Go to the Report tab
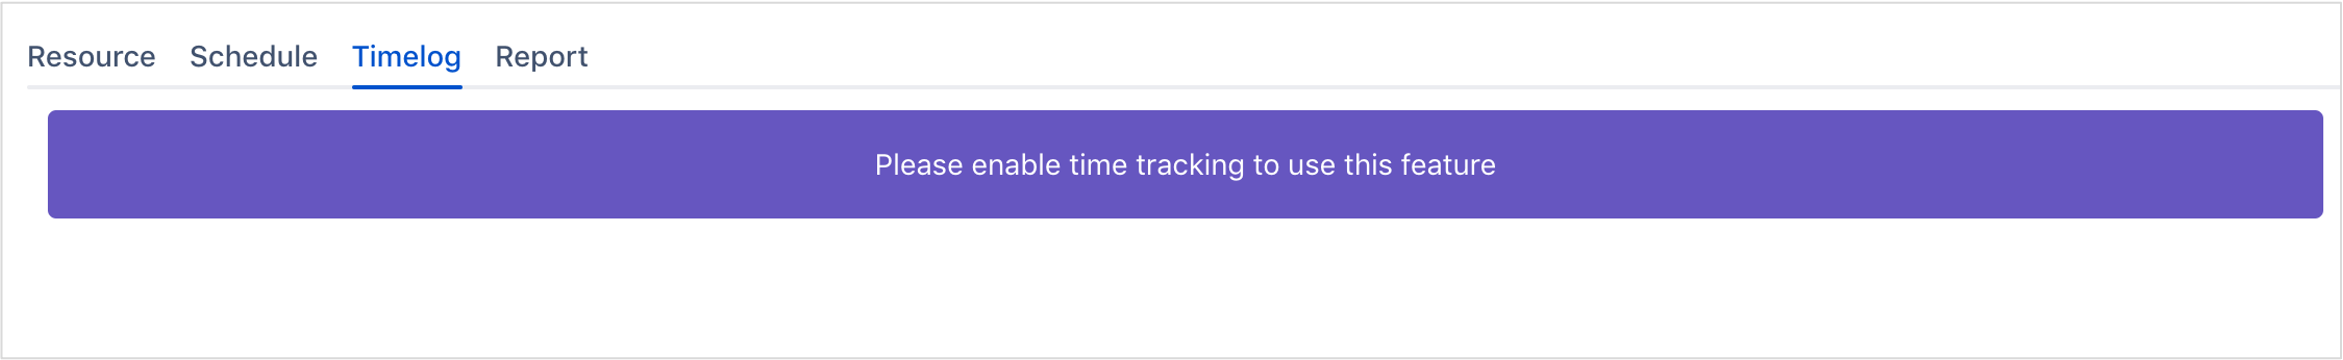Image resolution: width=2343 pixels, height=360 pixels. click(542, 57)
